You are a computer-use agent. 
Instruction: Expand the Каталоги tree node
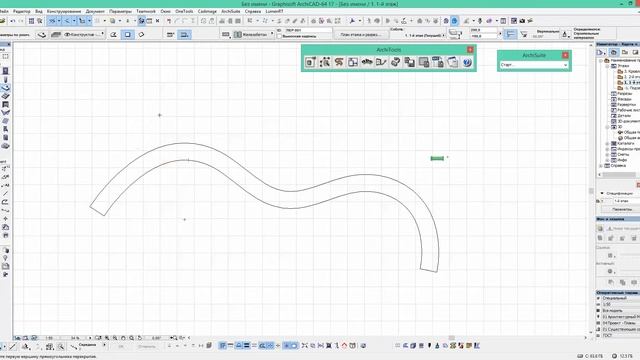point(607,144)
